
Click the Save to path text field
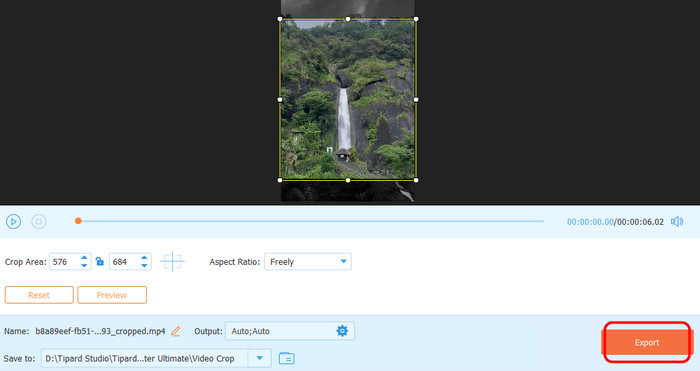click(x=145, y=358)
